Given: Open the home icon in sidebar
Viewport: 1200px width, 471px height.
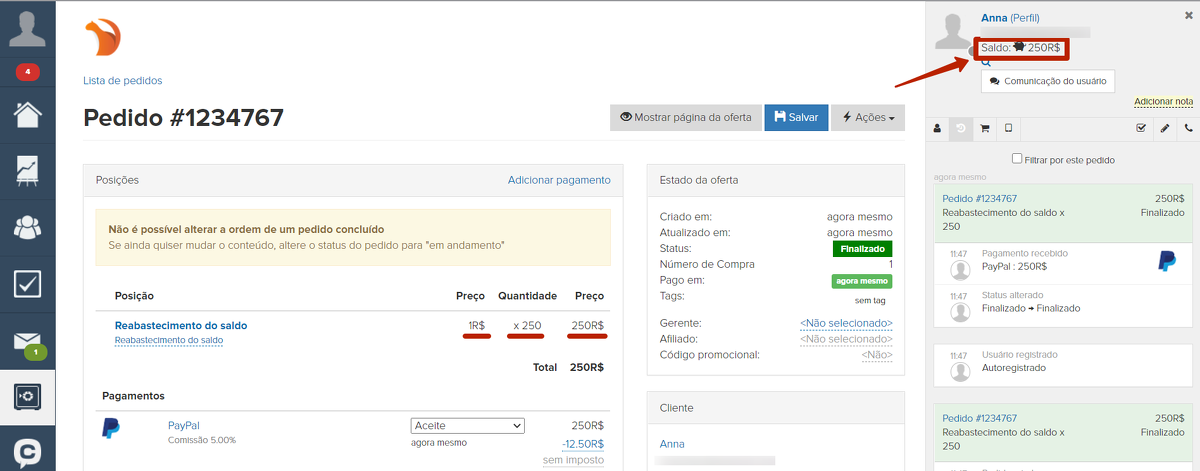Looking at the screenshot, I should pos(27,113).
